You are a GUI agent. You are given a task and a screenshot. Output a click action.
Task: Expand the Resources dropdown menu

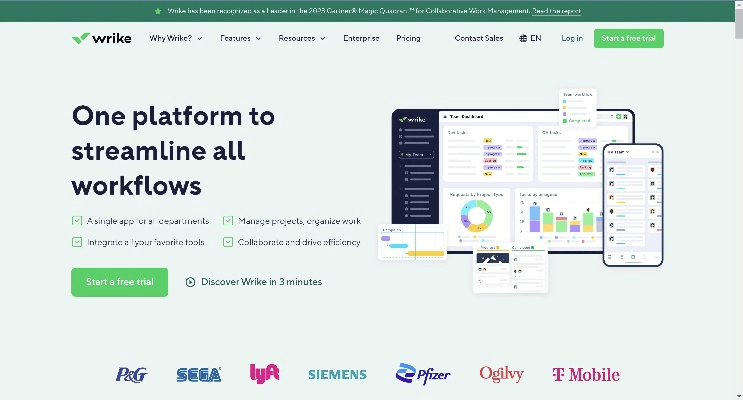point(302,38)
